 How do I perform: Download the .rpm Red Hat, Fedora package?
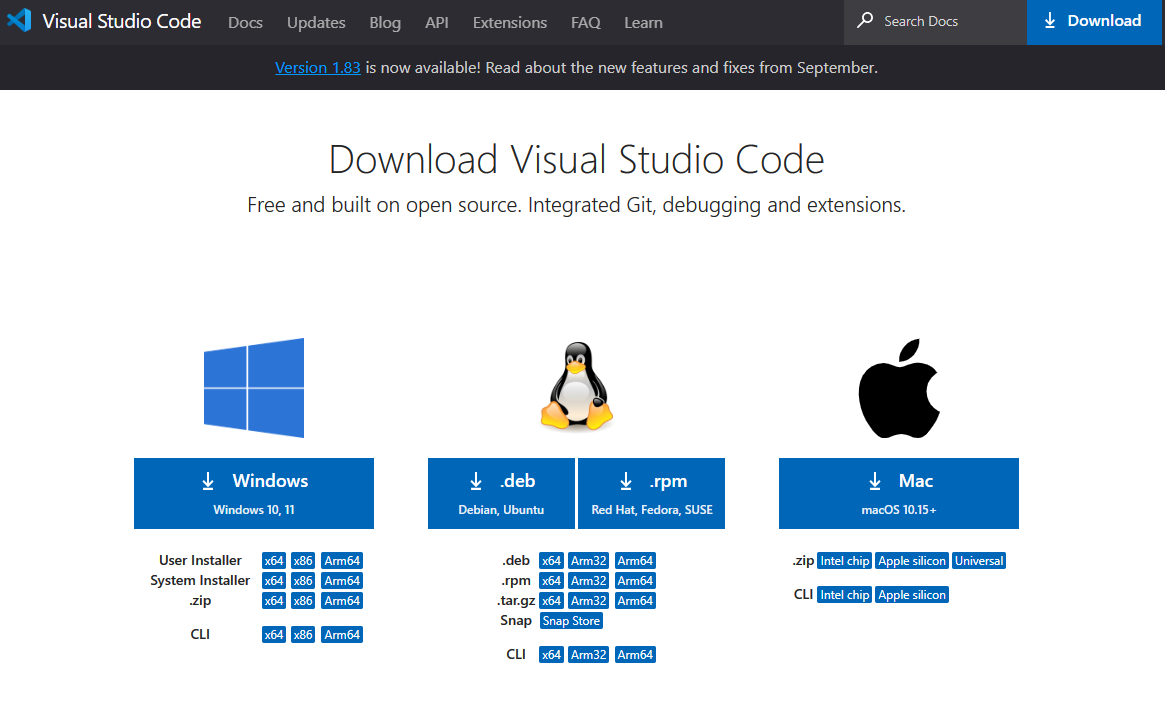652,494
